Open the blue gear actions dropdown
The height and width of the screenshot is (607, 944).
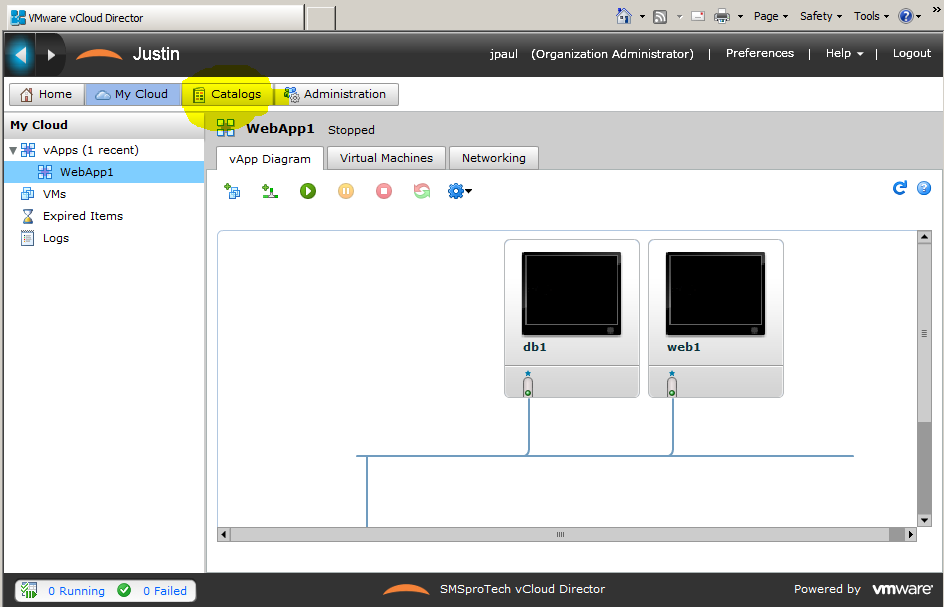point(459,191)
